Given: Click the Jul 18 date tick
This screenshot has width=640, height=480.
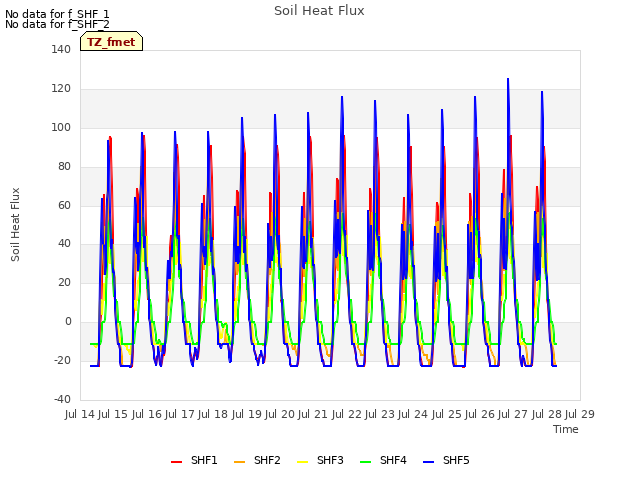Looking at the screenshot, I should coord(213,414).
